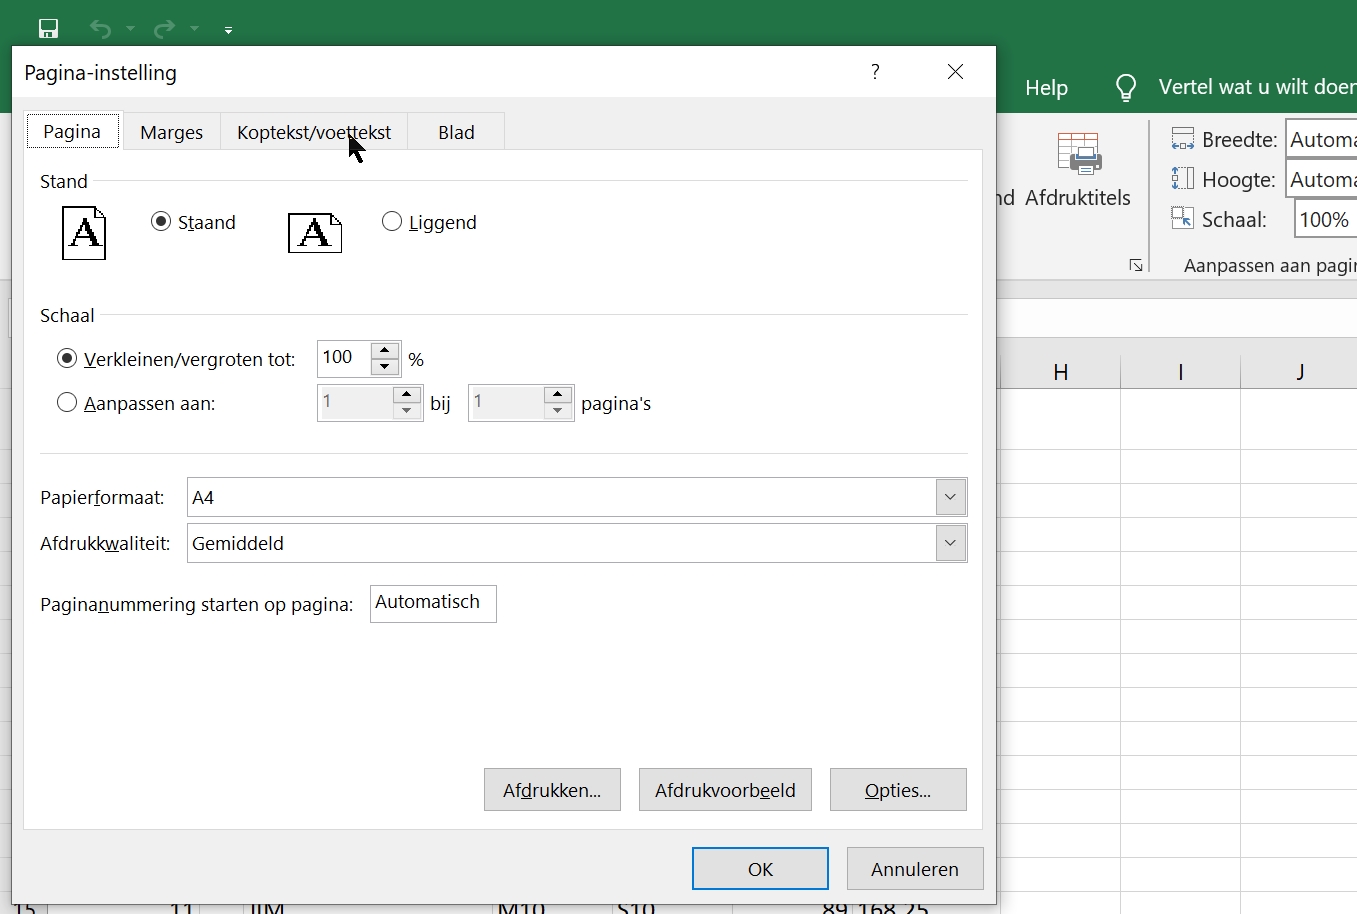Click the Undo arrow icon
Screen dimensions: 1357x914
tap(100, 29)
